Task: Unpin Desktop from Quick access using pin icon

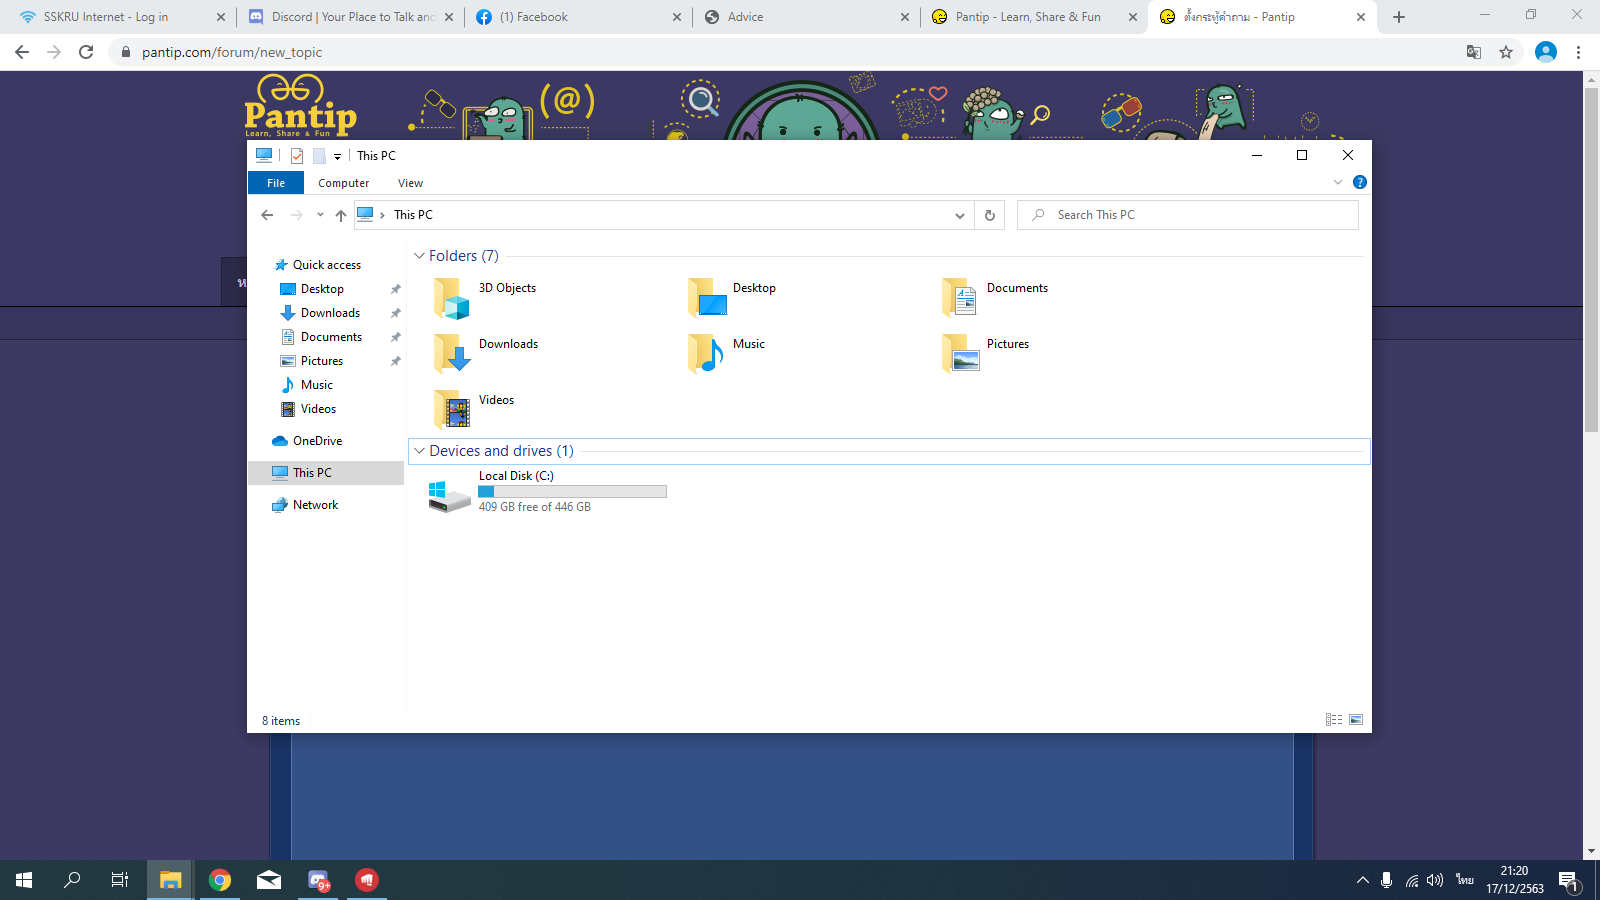Action: [x=395, y=289]
